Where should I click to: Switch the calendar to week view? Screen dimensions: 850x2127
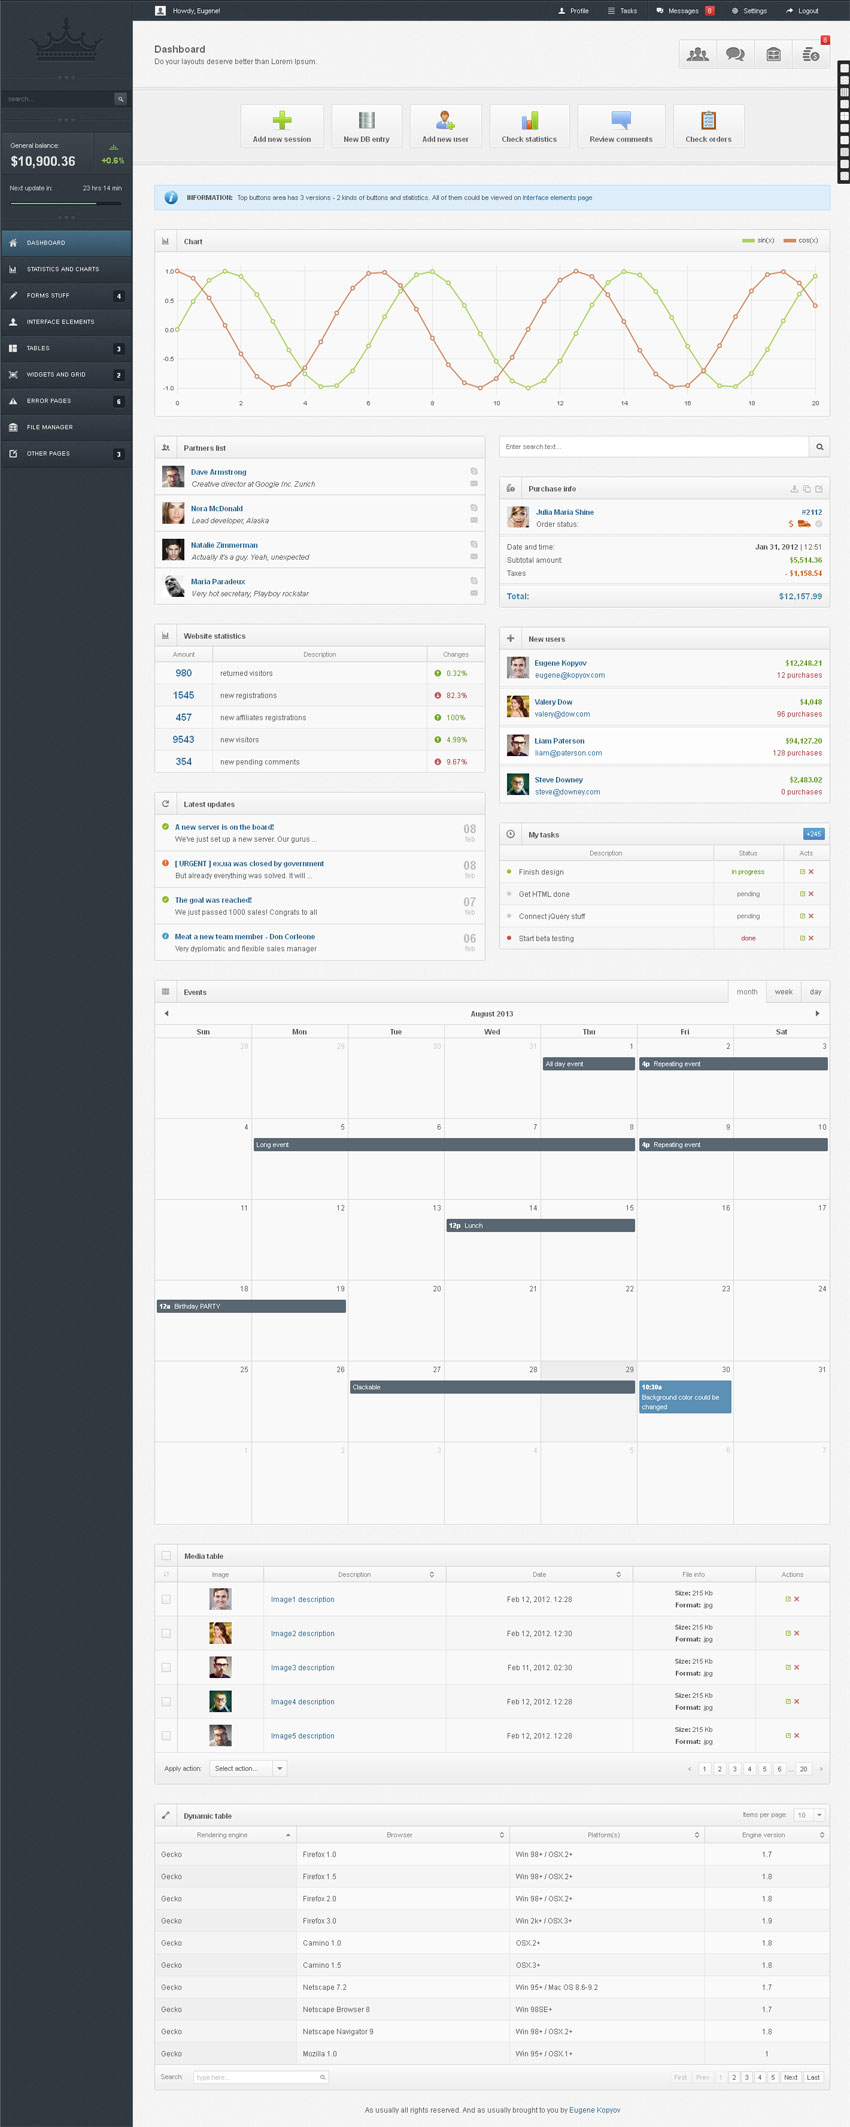pyautogui.click(x=783, y=992)
